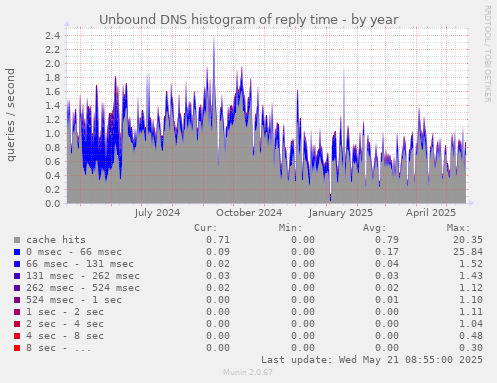
Task: Click the 131-262 msec Max value 1.43
Action: [x=471, y=276]
